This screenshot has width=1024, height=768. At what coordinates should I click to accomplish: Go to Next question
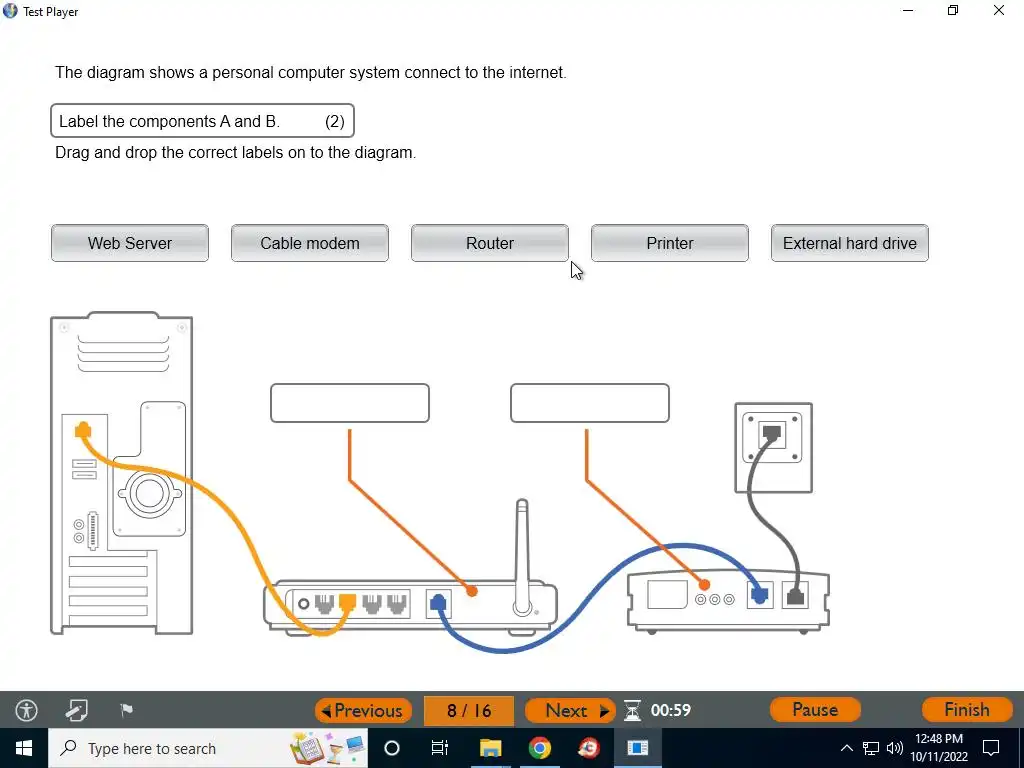click(570, 711)
